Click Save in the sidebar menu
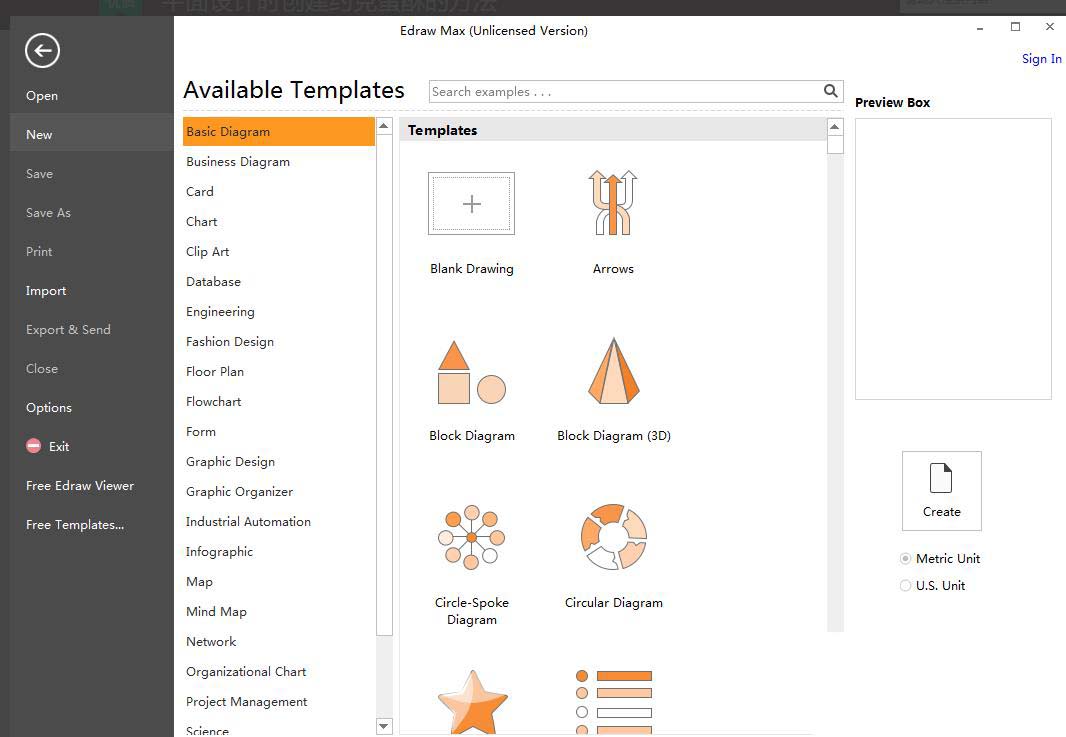The width and height of the screenshot is (1066, 737). [x=39, y=173]
